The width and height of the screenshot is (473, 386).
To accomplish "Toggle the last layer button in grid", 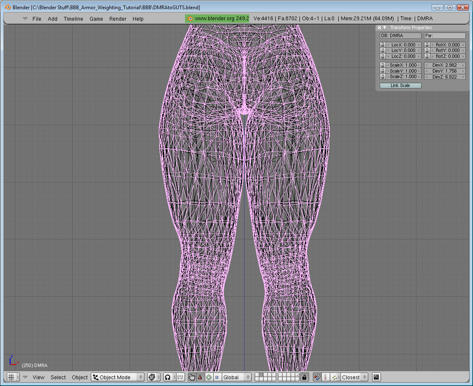I will coord(297,379).
